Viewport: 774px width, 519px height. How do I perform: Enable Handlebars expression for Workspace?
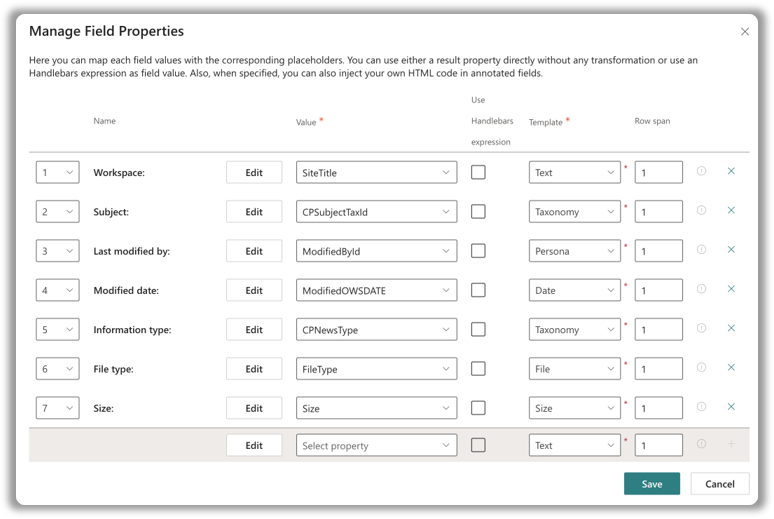[478, 172]
